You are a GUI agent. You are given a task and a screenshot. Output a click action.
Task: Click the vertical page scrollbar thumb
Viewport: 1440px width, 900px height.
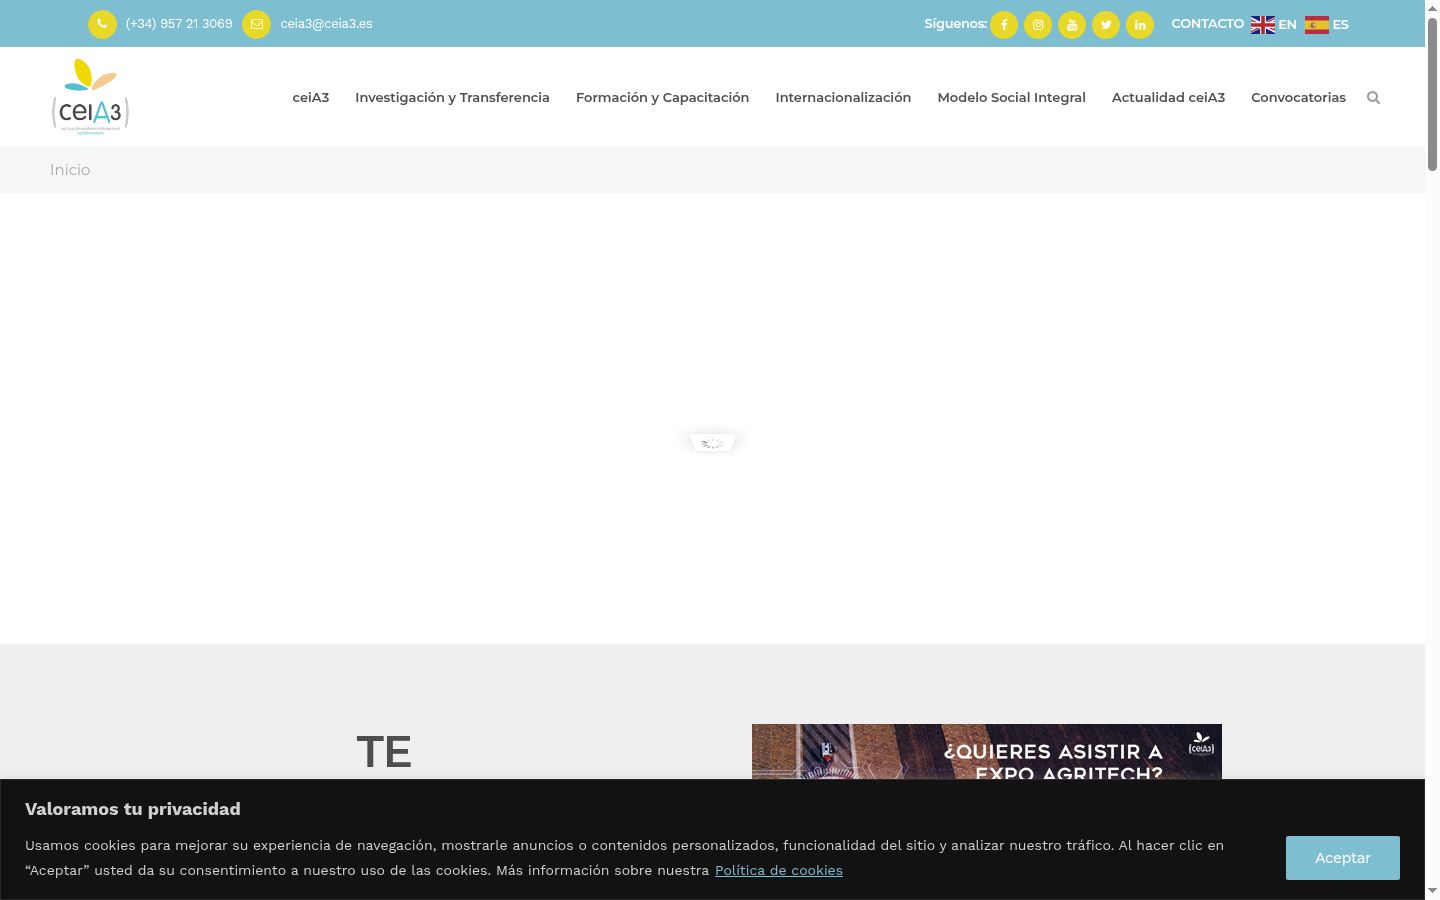pos(1432,93)
